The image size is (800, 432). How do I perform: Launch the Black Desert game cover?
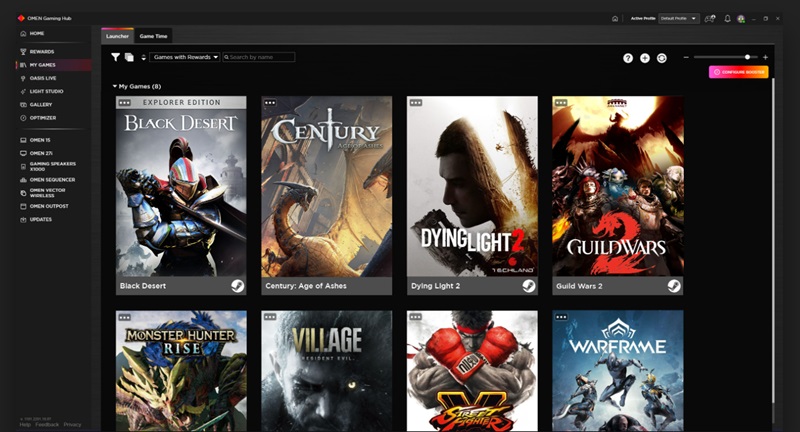(x=181, y=187)
